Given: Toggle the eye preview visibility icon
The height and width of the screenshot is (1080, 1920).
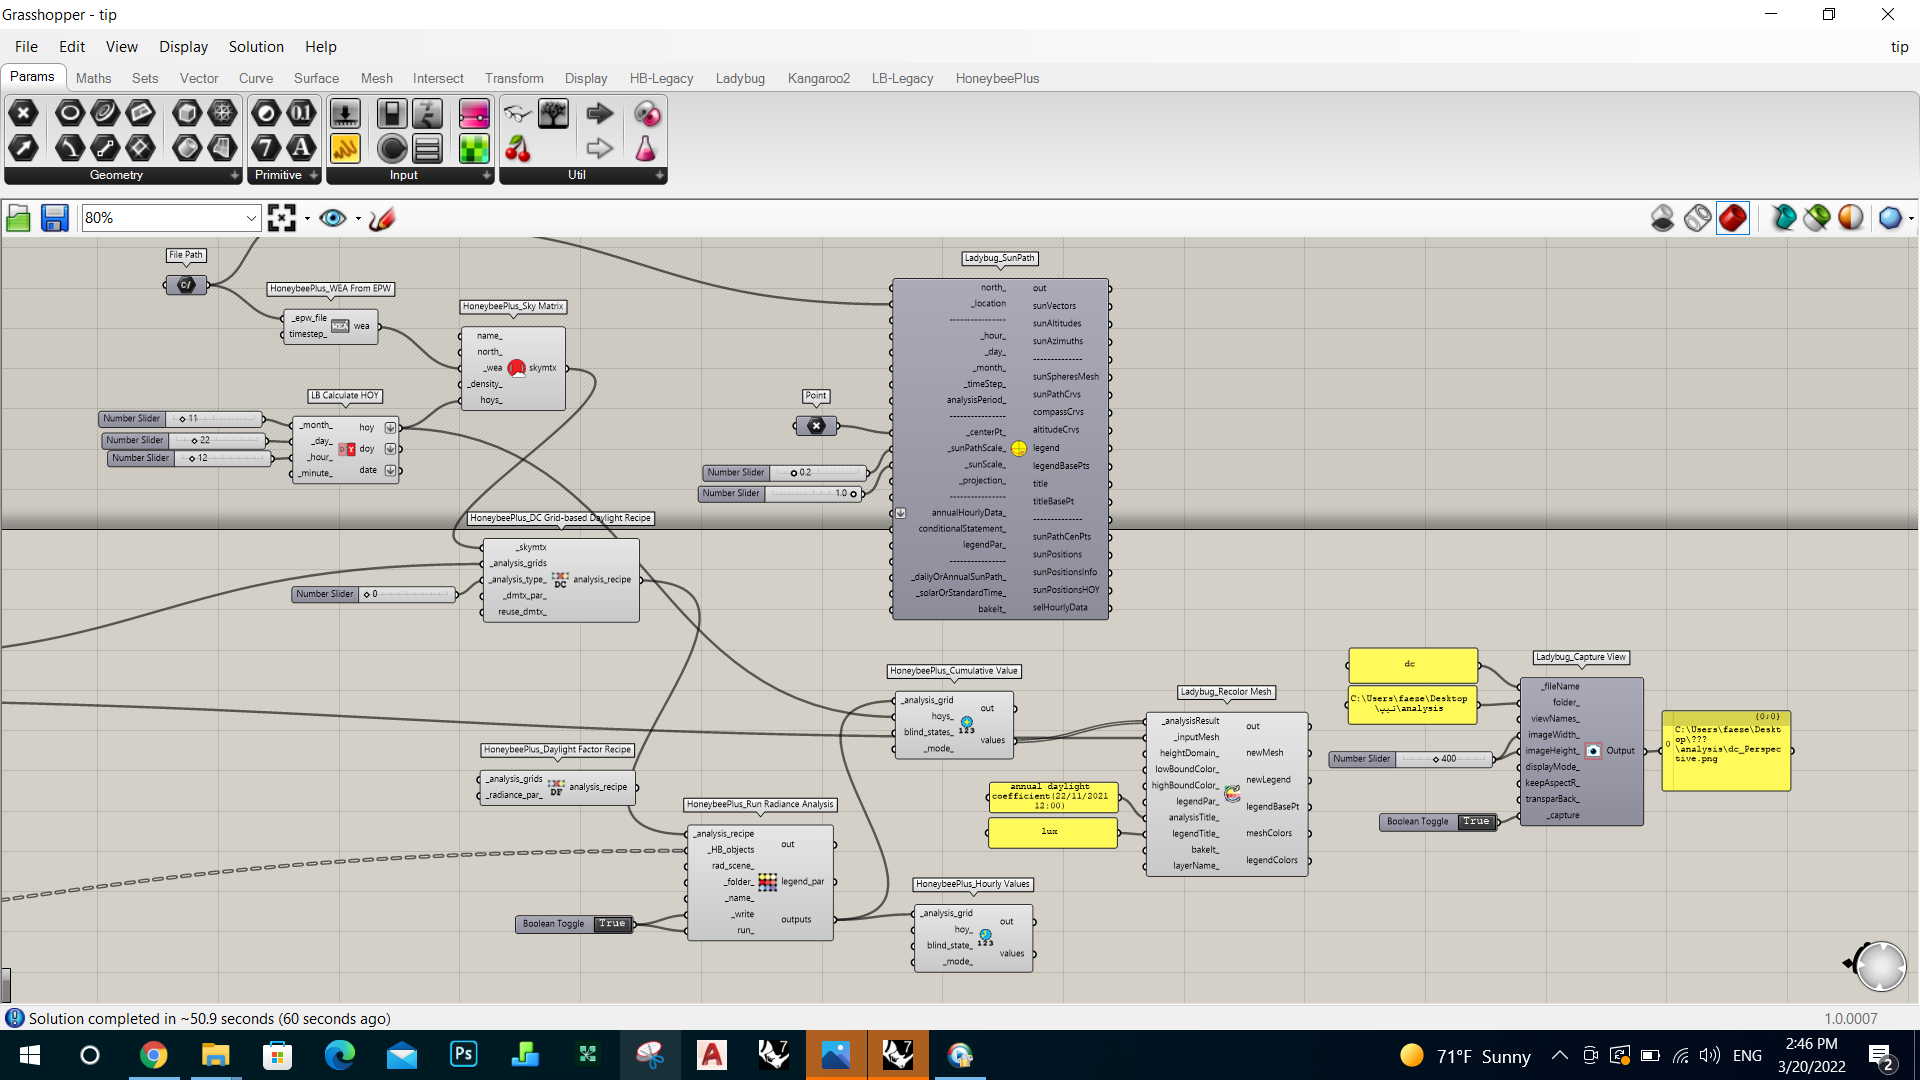Looking at the screenshot, I should pyautogui.click(x=333, y=218).
